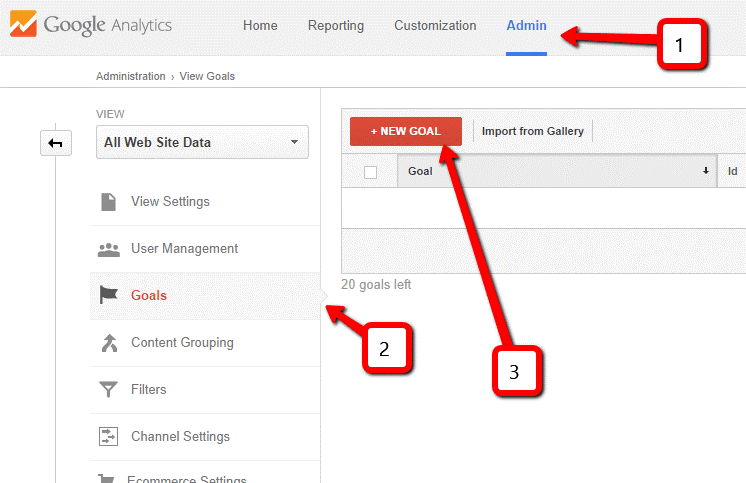Click the Channel Settings icon
This screenshot has width=746, height=483.
point(109,436)
